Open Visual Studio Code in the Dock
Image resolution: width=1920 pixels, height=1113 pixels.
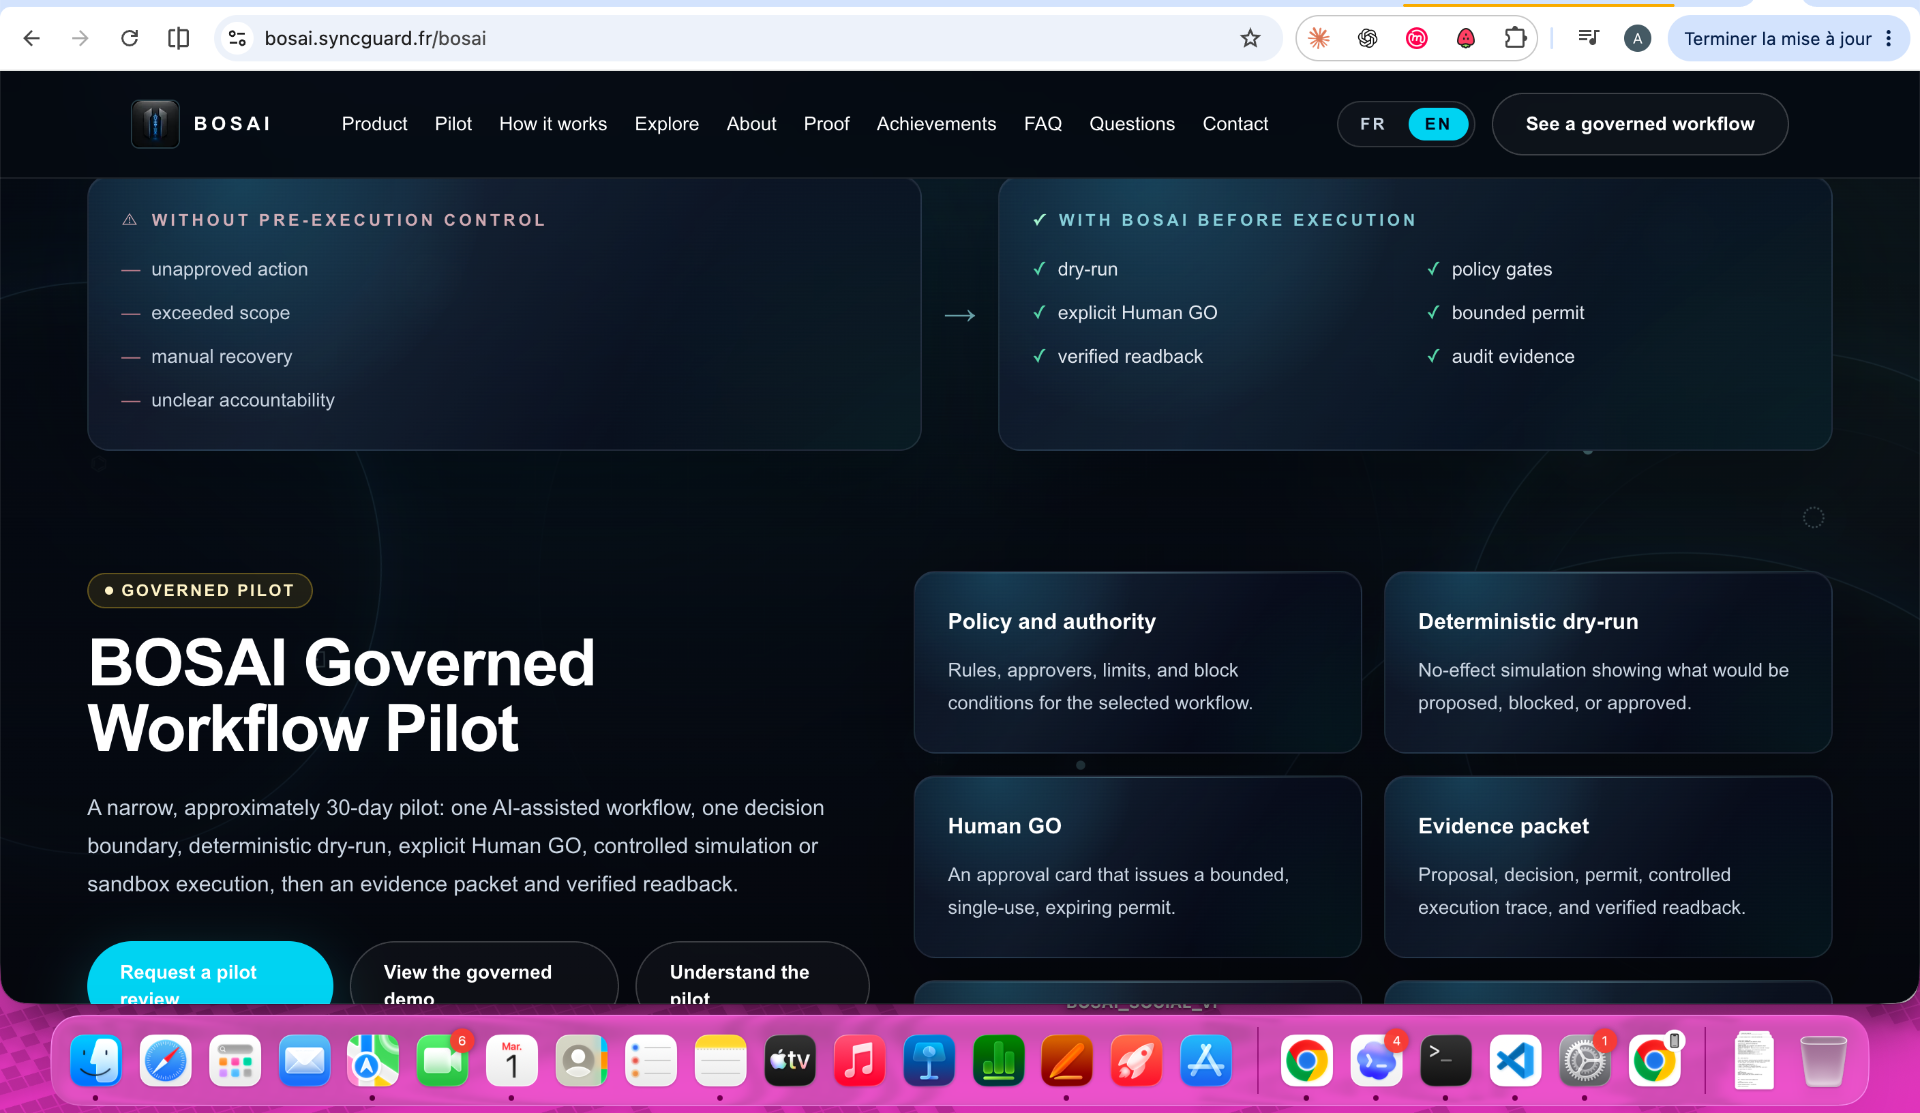1515,1060
